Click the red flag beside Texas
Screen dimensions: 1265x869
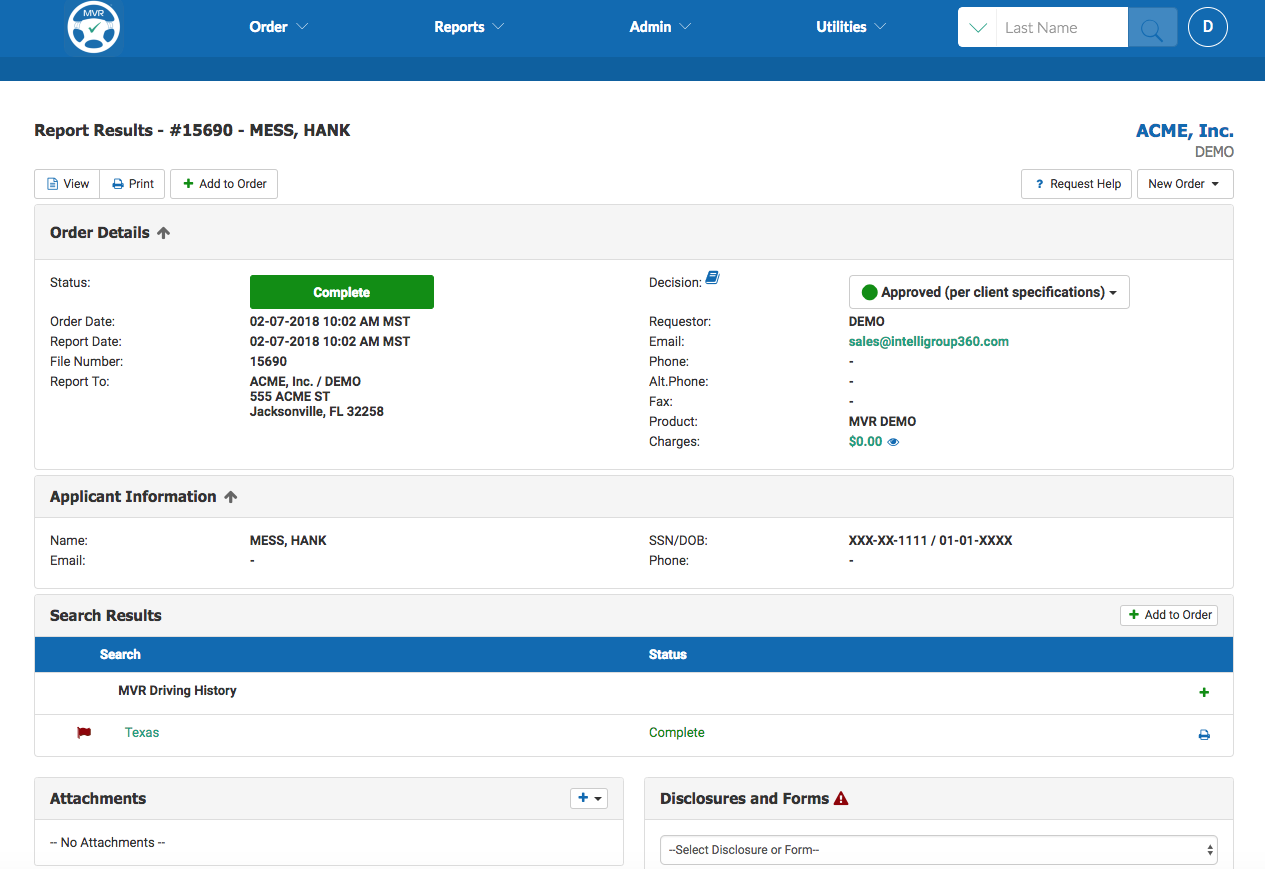coord(84,733)
